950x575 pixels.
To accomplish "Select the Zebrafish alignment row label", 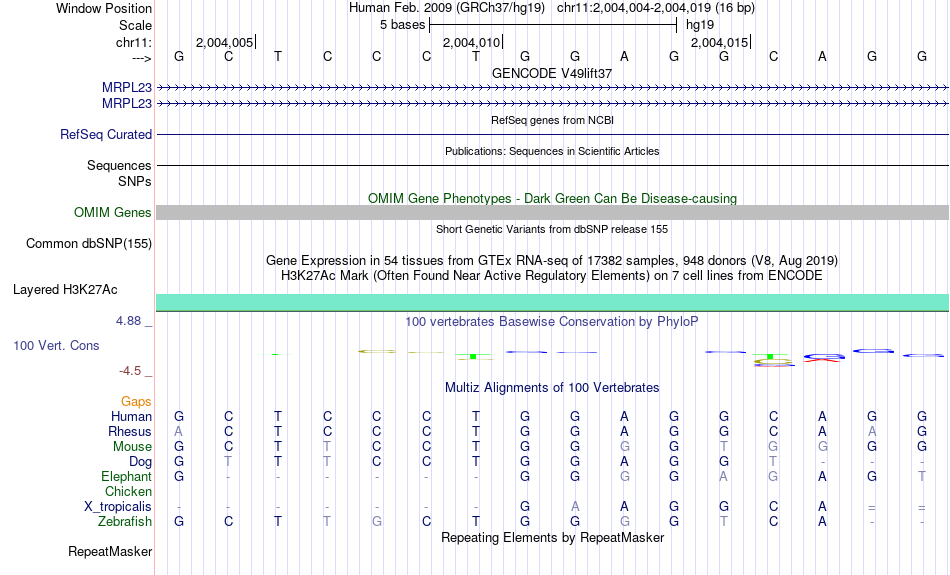I will coord(125,521).
